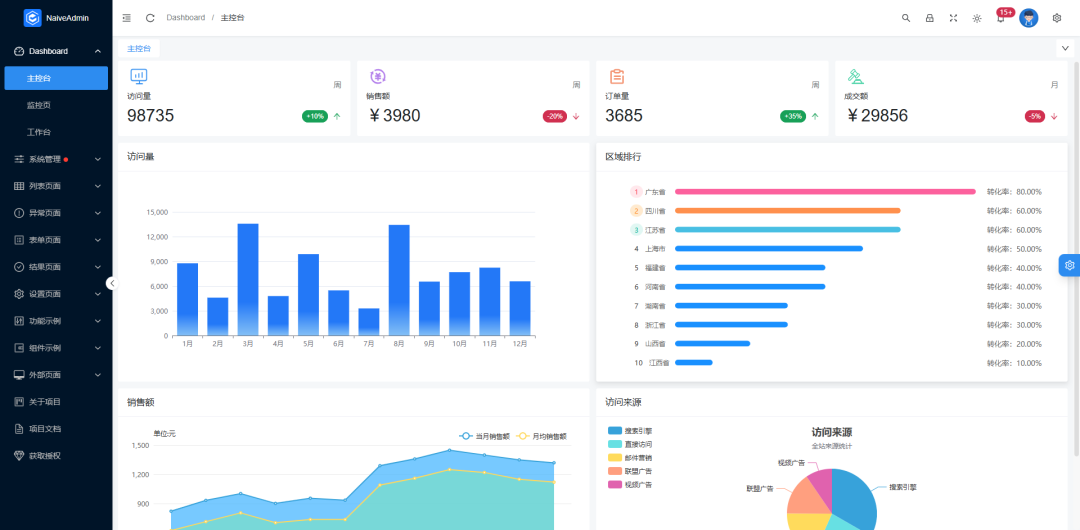The image size is (1080, 530).
Task: Expand the 异常页面 menu chevron
Action: [98, 213]
